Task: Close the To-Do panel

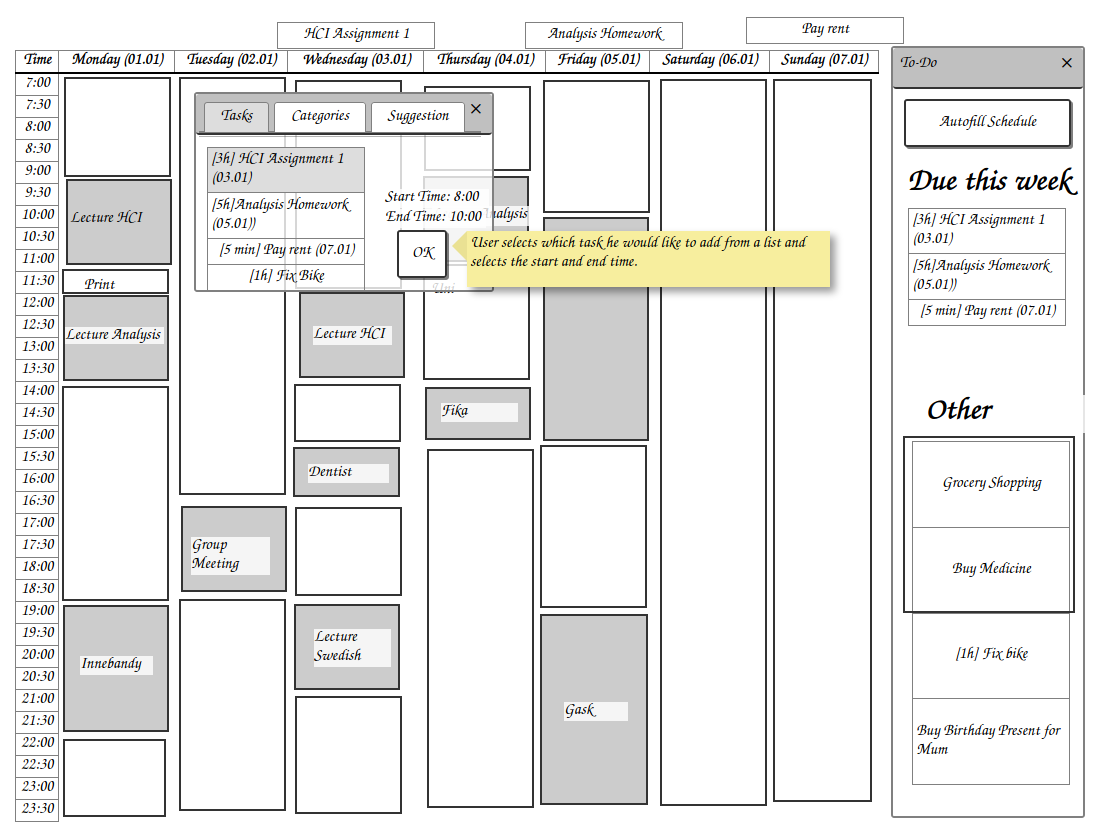Action: click(1066, 63)
